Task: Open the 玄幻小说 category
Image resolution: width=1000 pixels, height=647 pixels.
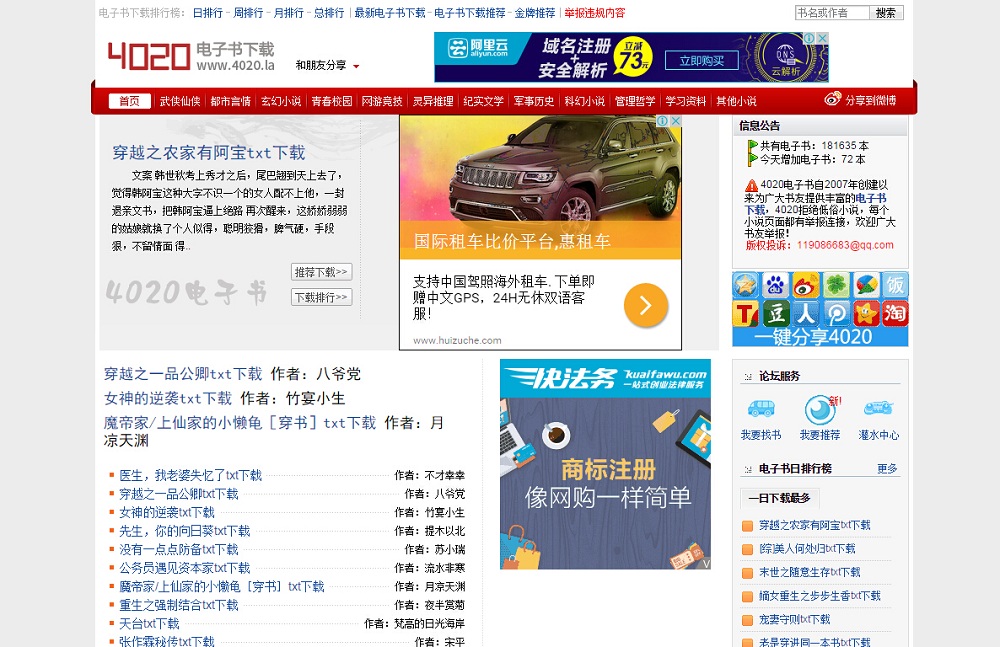Action: pyautogui.click(x=281, y=101)
